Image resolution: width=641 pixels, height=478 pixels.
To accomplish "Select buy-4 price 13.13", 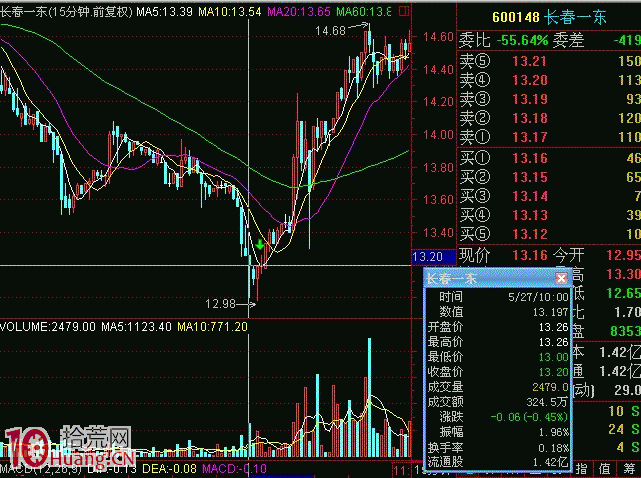I will point(529,215).
